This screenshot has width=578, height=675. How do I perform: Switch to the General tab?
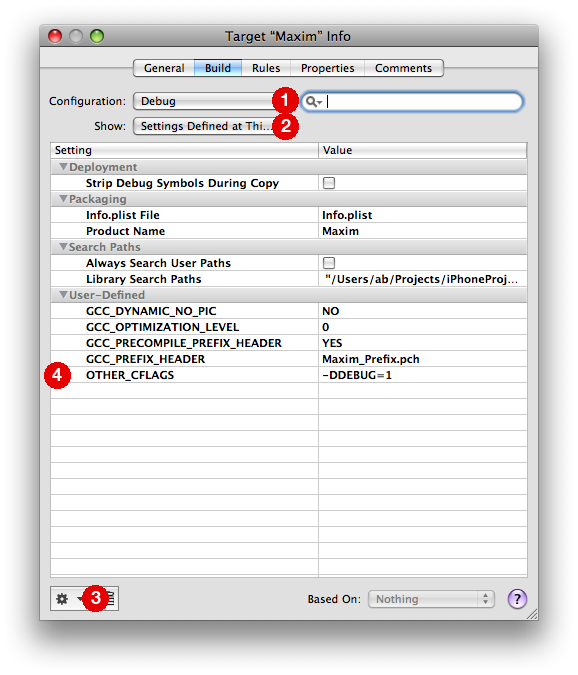[x=164, y=68]
